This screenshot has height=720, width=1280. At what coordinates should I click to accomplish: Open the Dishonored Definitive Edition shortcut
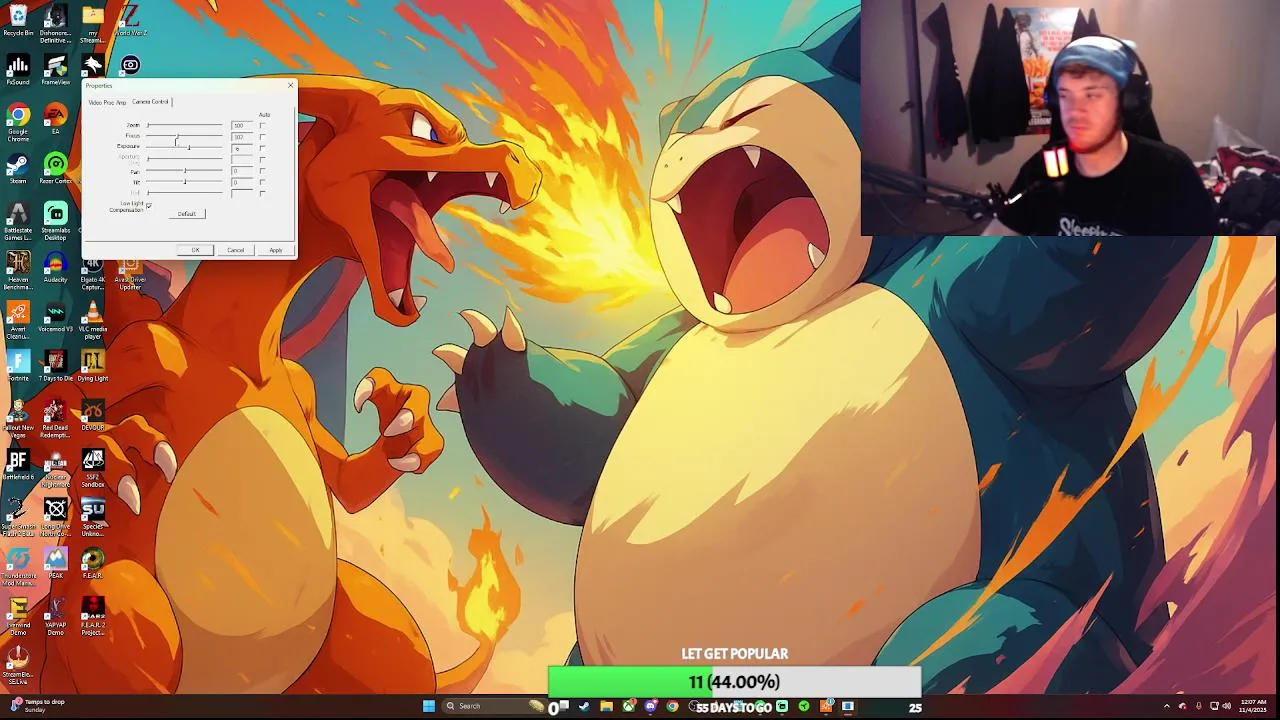coord(56,22)
